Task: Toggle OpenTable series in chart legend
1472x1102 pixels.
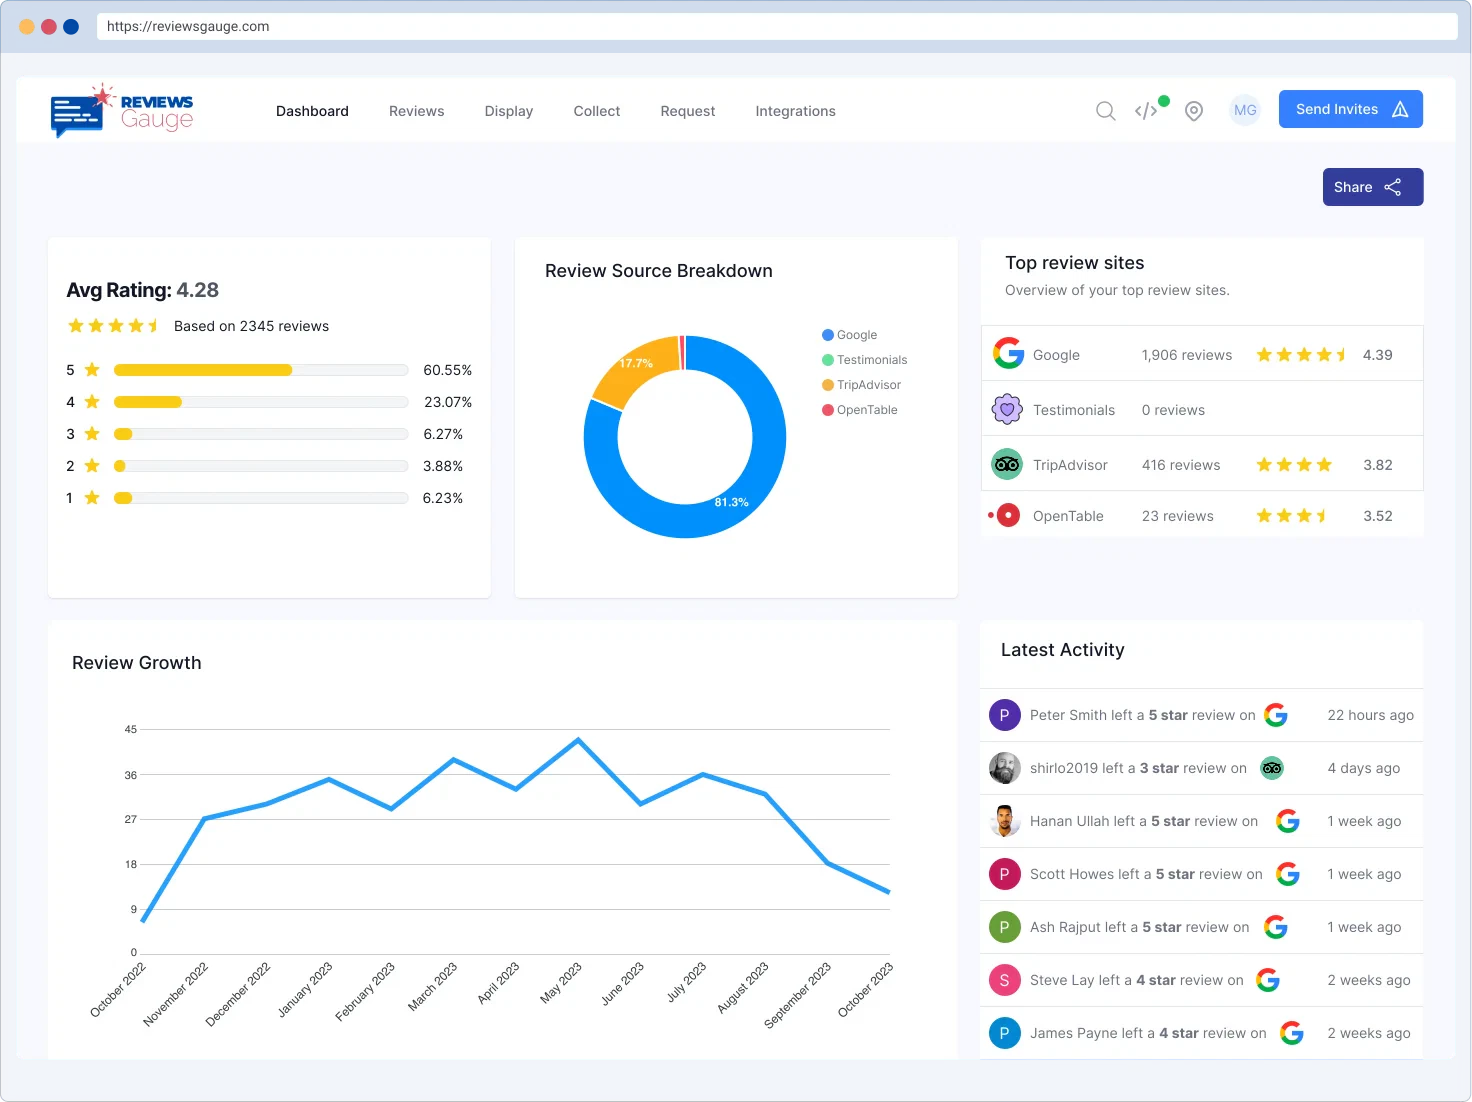Action: 860,410
